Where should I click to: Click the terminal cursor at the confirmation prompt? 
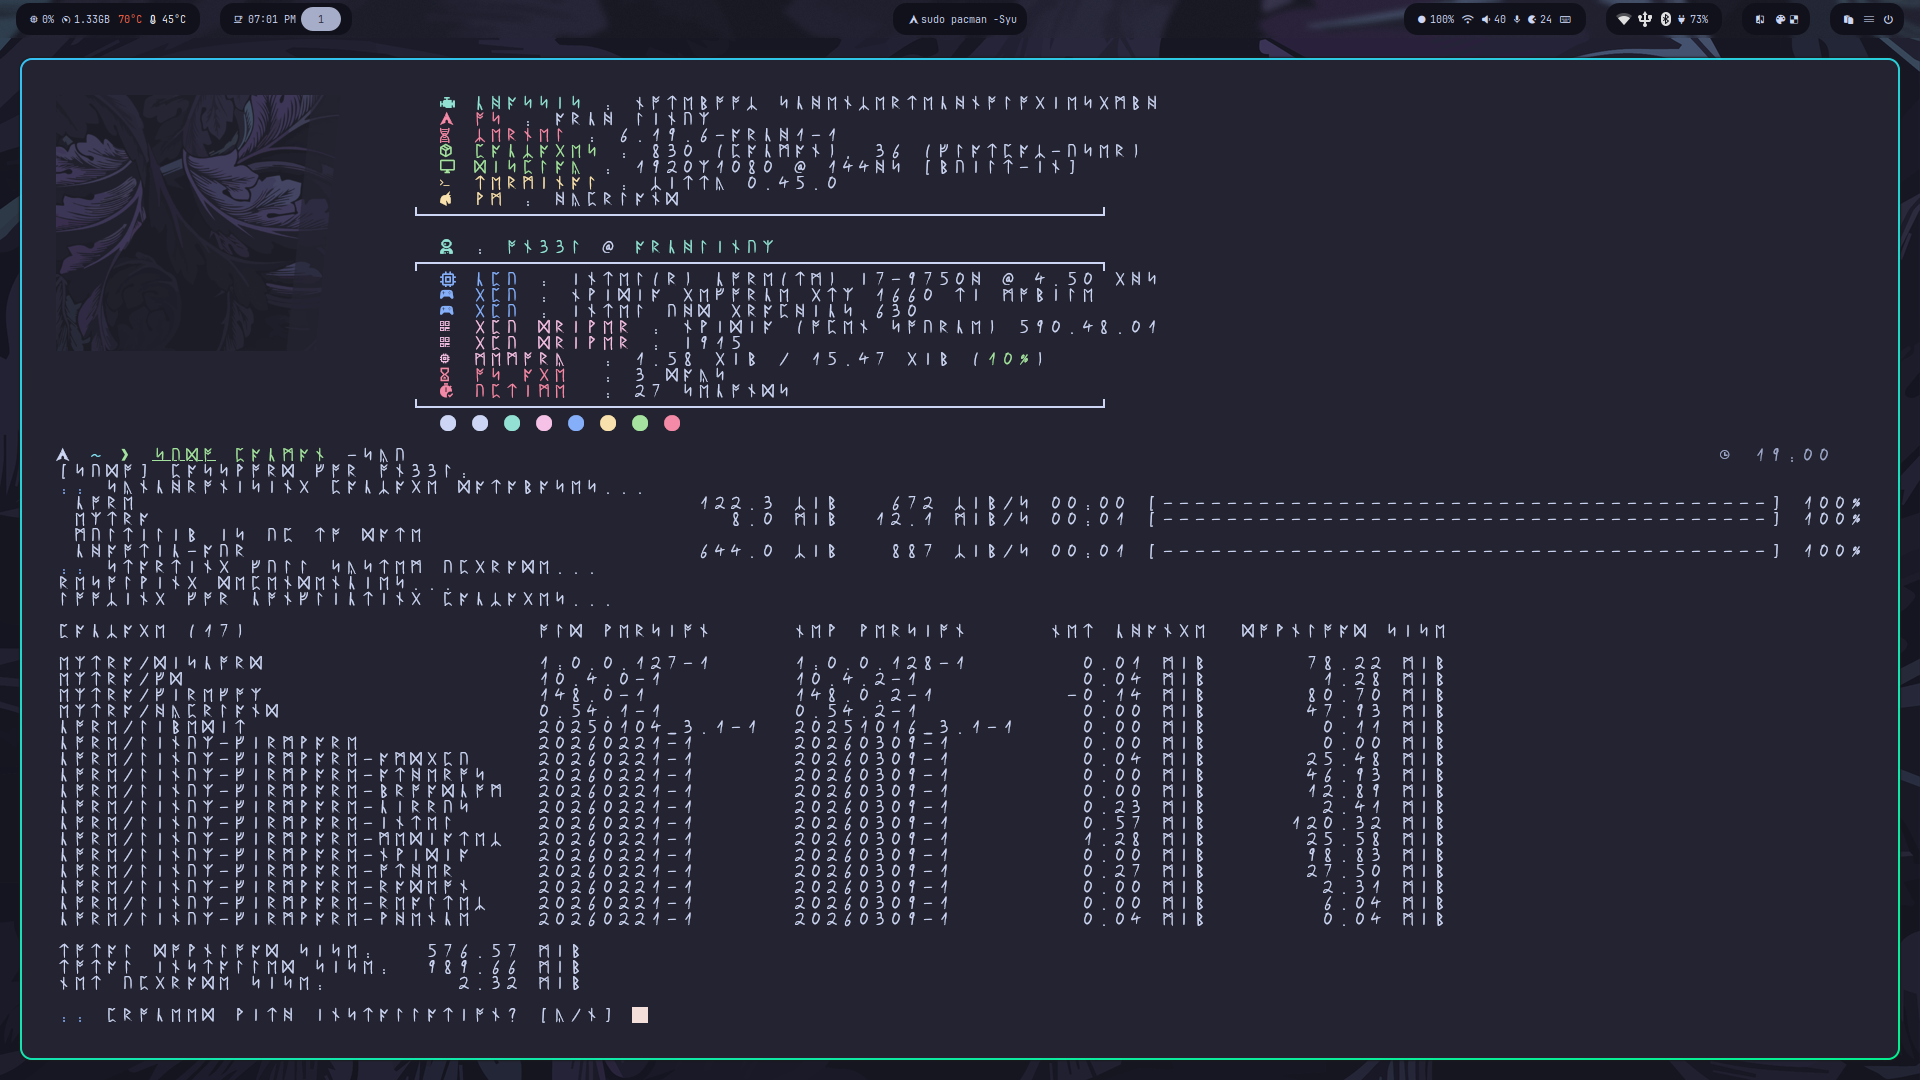[640, 1015]
